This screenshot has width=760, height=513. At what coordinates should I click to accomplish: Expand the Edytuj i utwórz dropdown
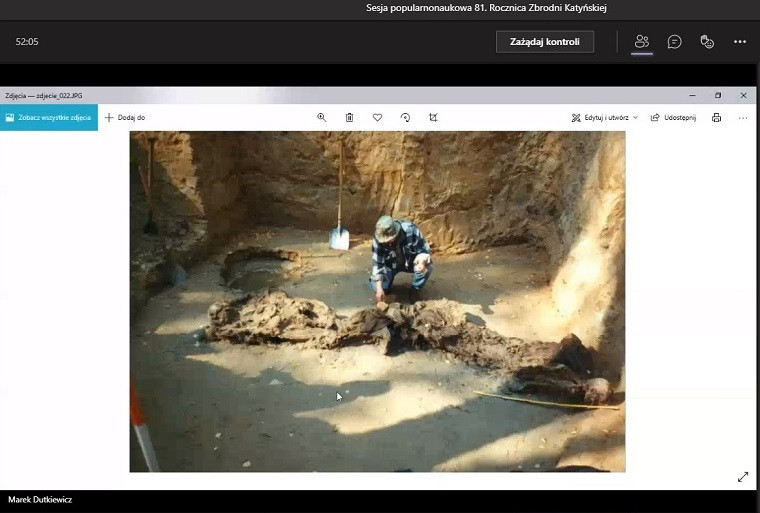[x=605, y=117]
